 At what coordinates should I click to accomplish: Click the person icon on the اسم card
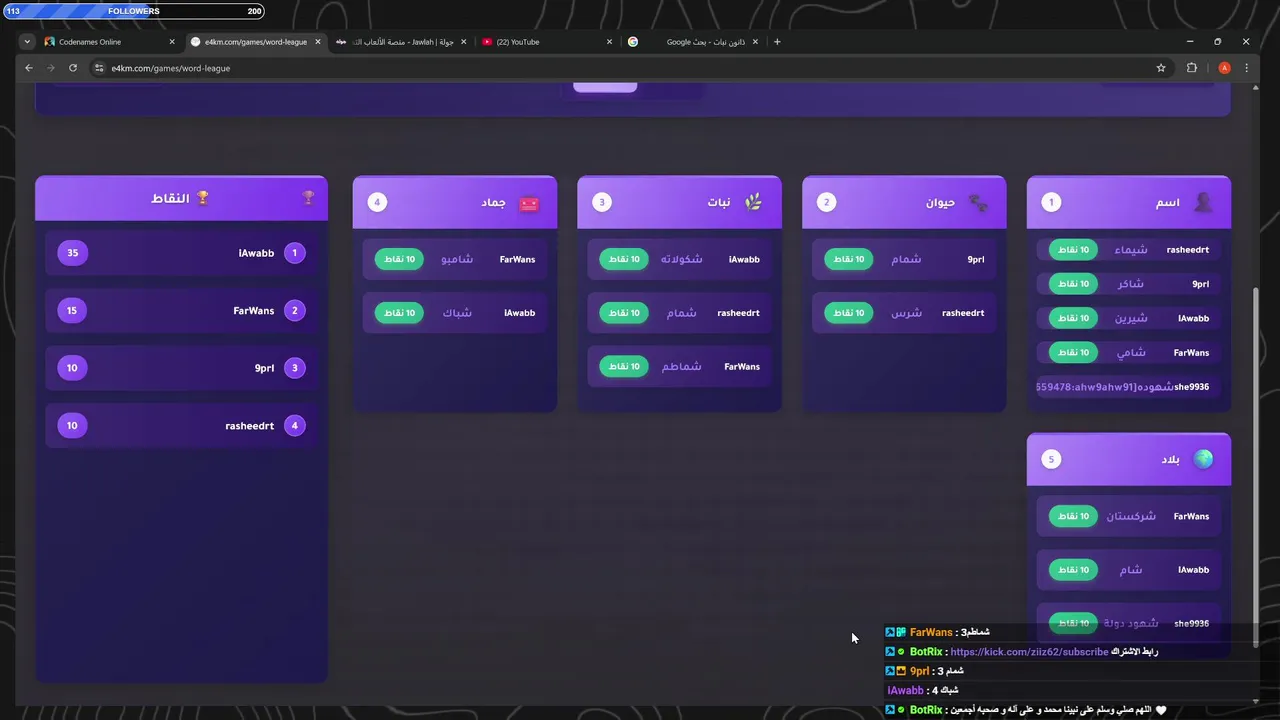point(1203,202)
